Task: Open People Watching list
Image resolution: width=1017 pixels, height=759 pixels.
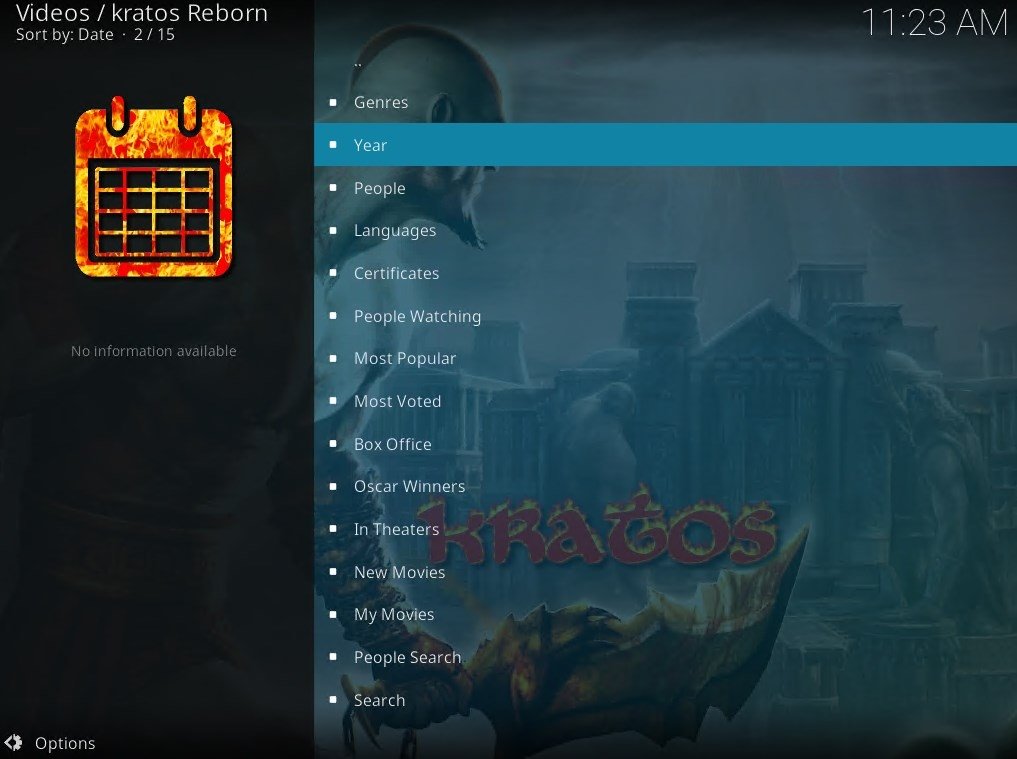Action: tap(665, 316)
